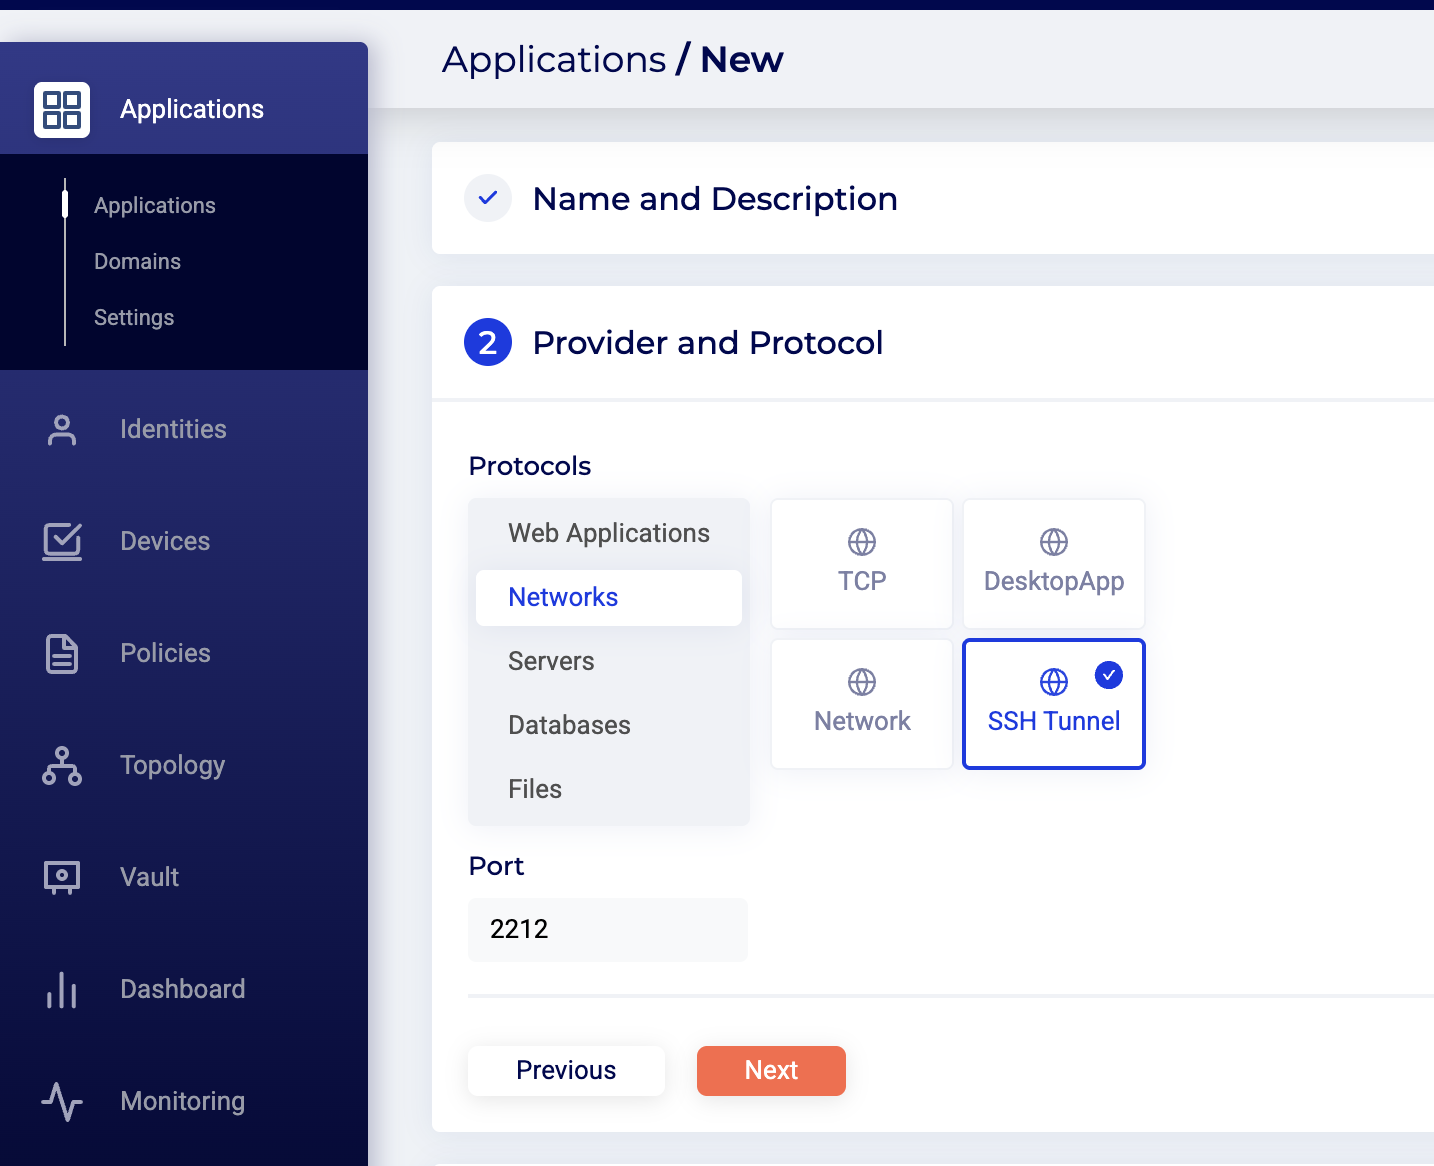
Task: Collapse the Provider and Protocol section header
Action: [707, 343]
